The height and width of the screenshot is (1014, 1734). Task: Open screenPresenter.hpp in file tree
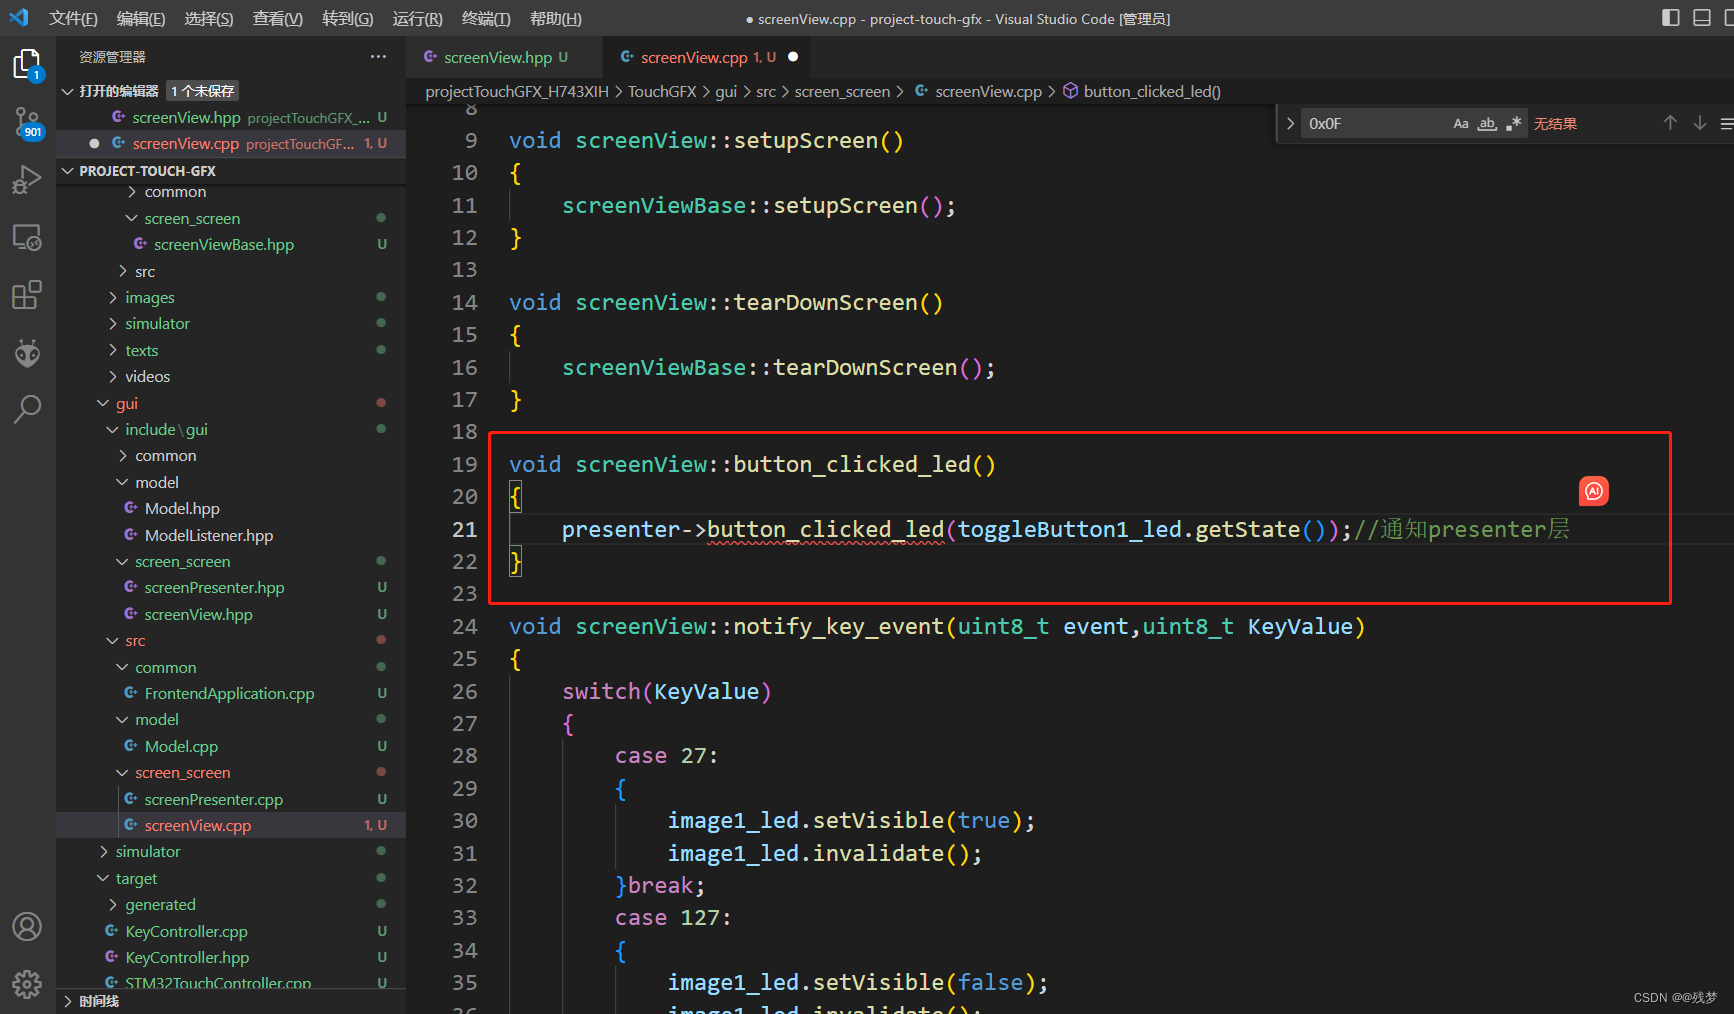214,587
